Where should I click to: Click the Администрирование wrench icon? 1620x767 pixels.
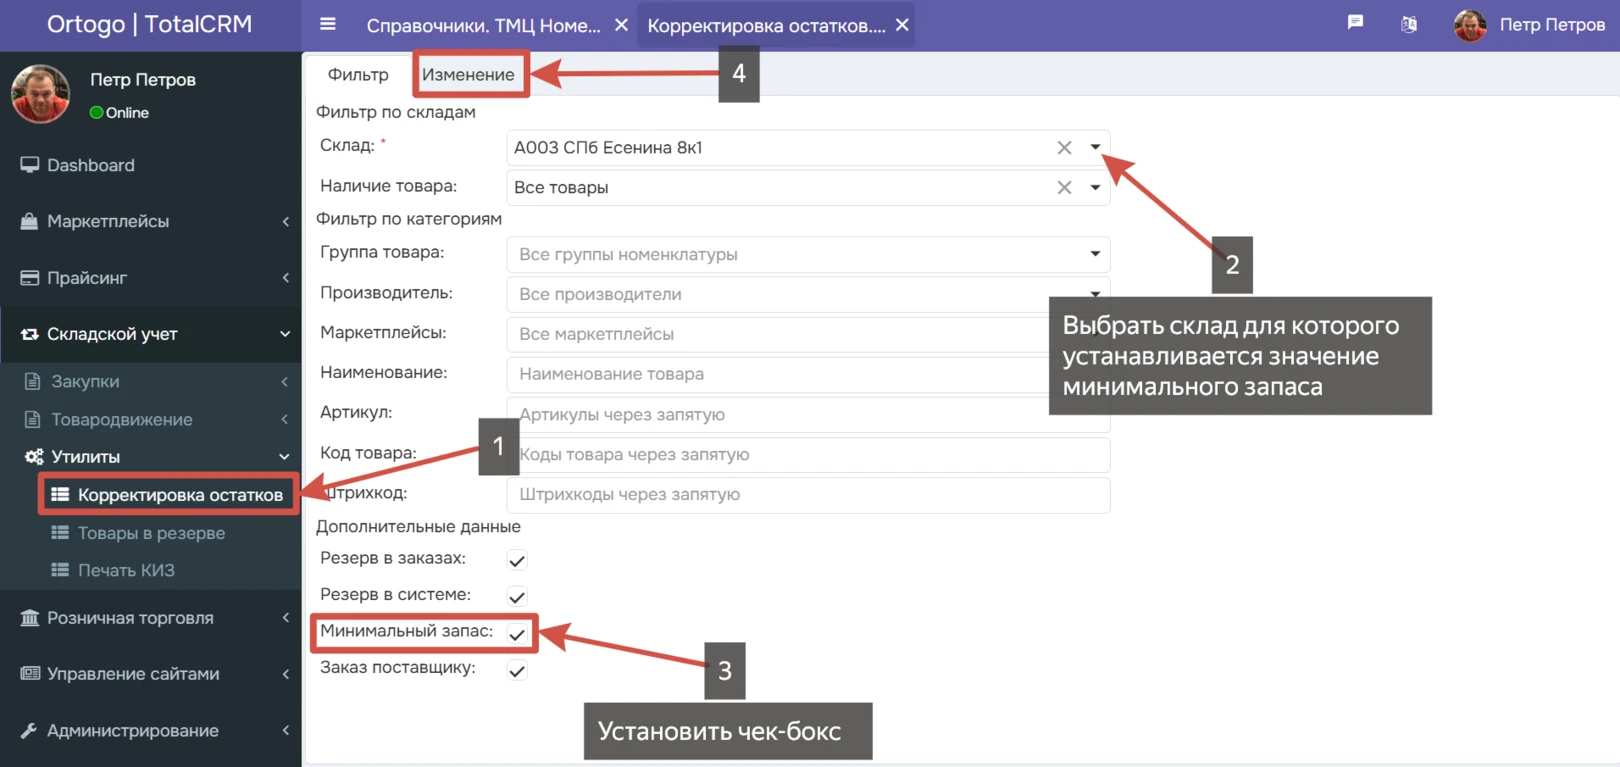tap(29, 731)
